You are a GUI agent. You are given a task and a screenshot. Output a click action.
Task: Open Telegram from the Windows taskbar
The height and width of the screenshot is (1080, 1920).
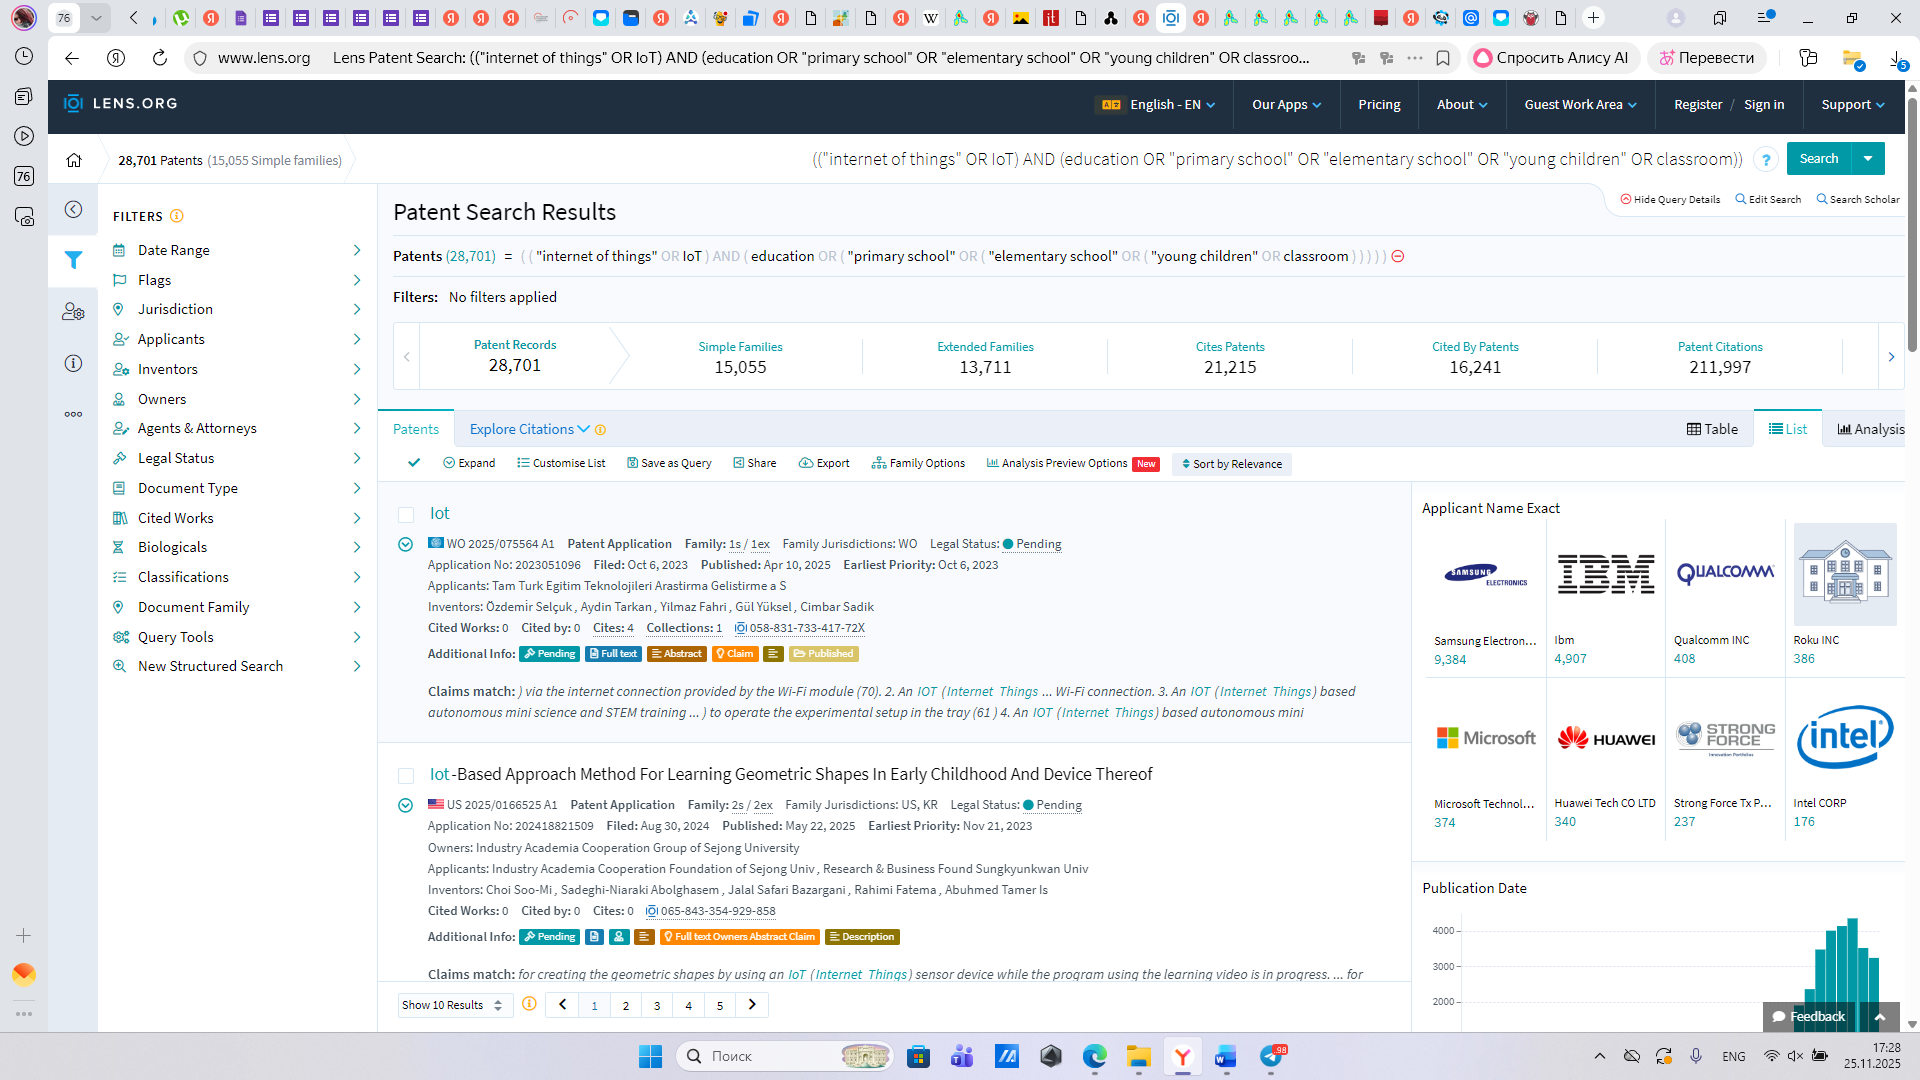(1272, 1056)
